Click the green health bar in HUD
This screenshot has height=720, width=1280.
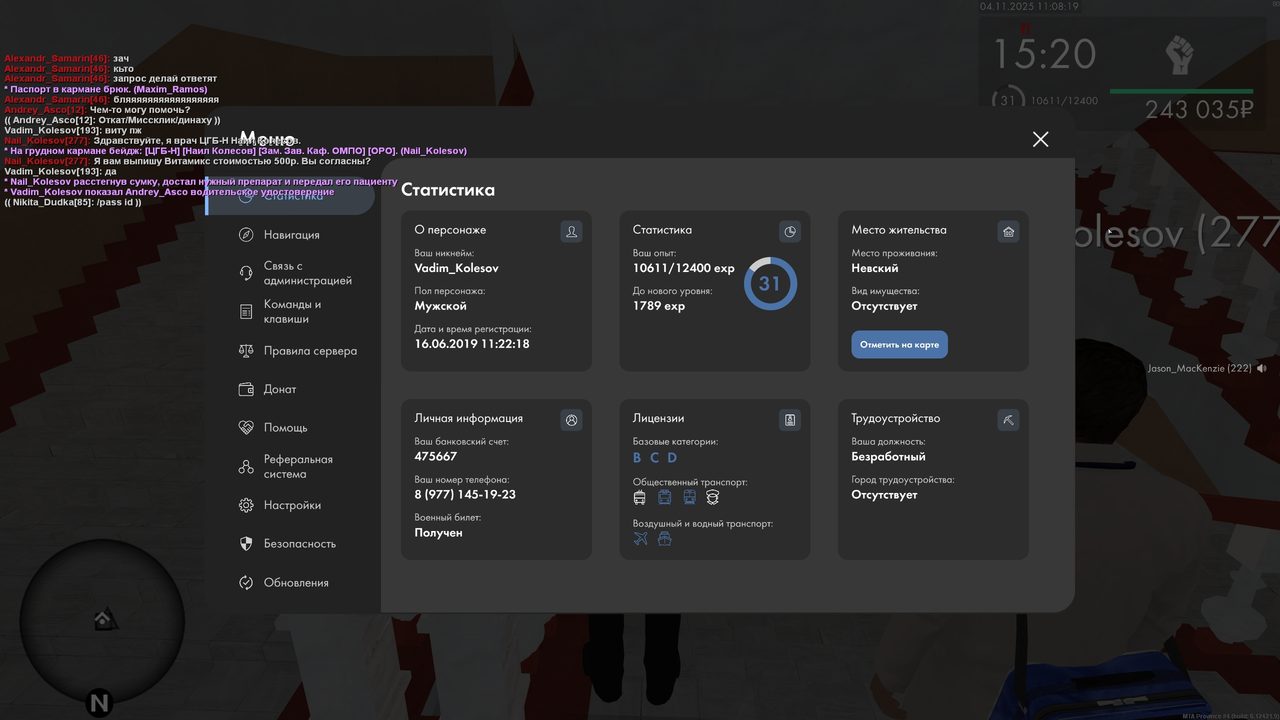click(x=1182, y=91)
